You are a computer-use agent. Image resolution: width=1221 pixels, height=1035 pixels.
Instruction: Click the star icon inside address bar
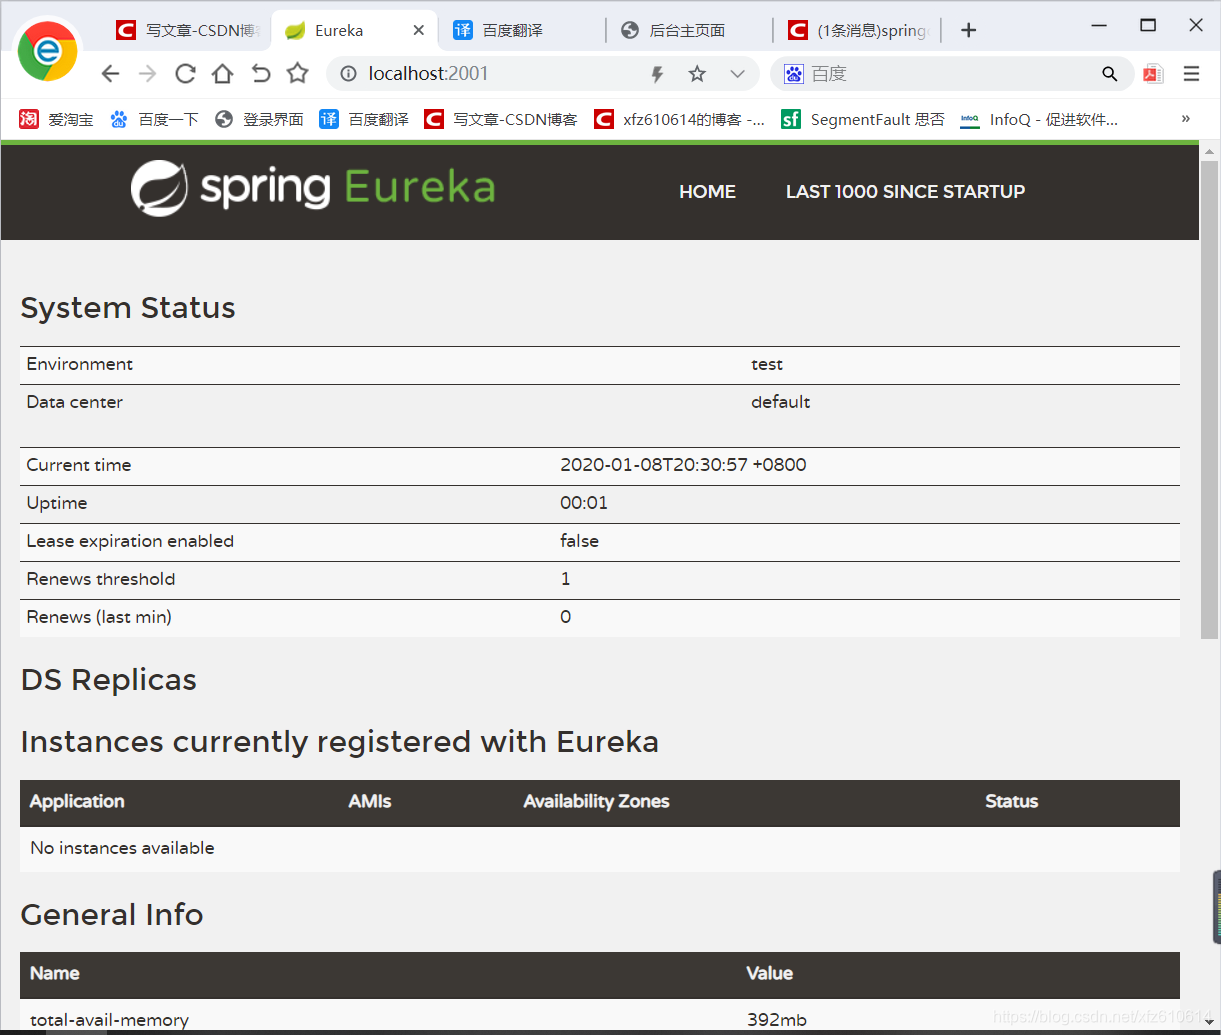tap(697, 74)
